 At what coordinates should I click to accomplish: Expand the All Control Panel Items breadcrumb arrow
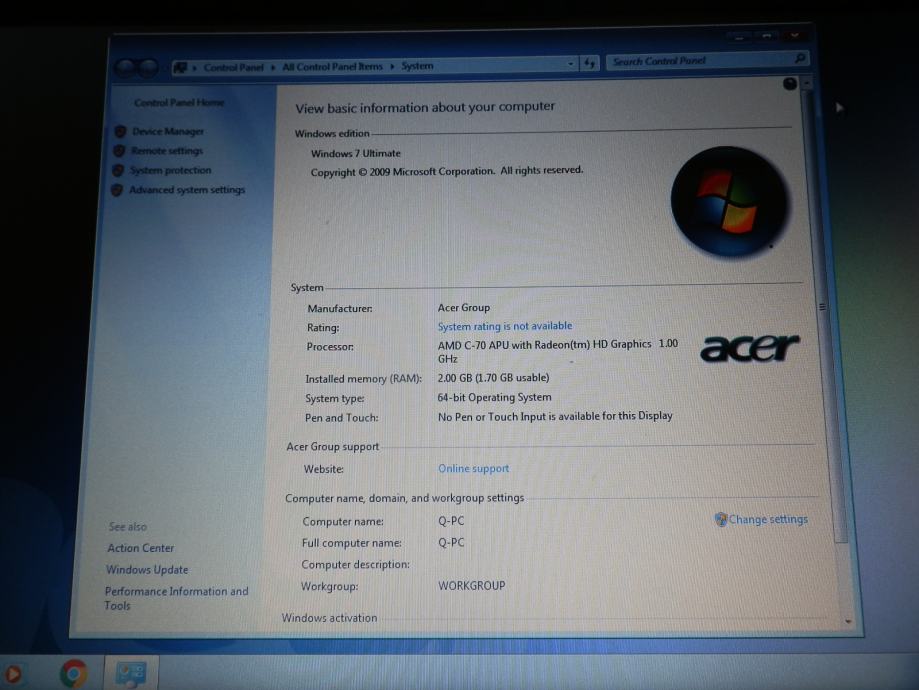point(392,66)
